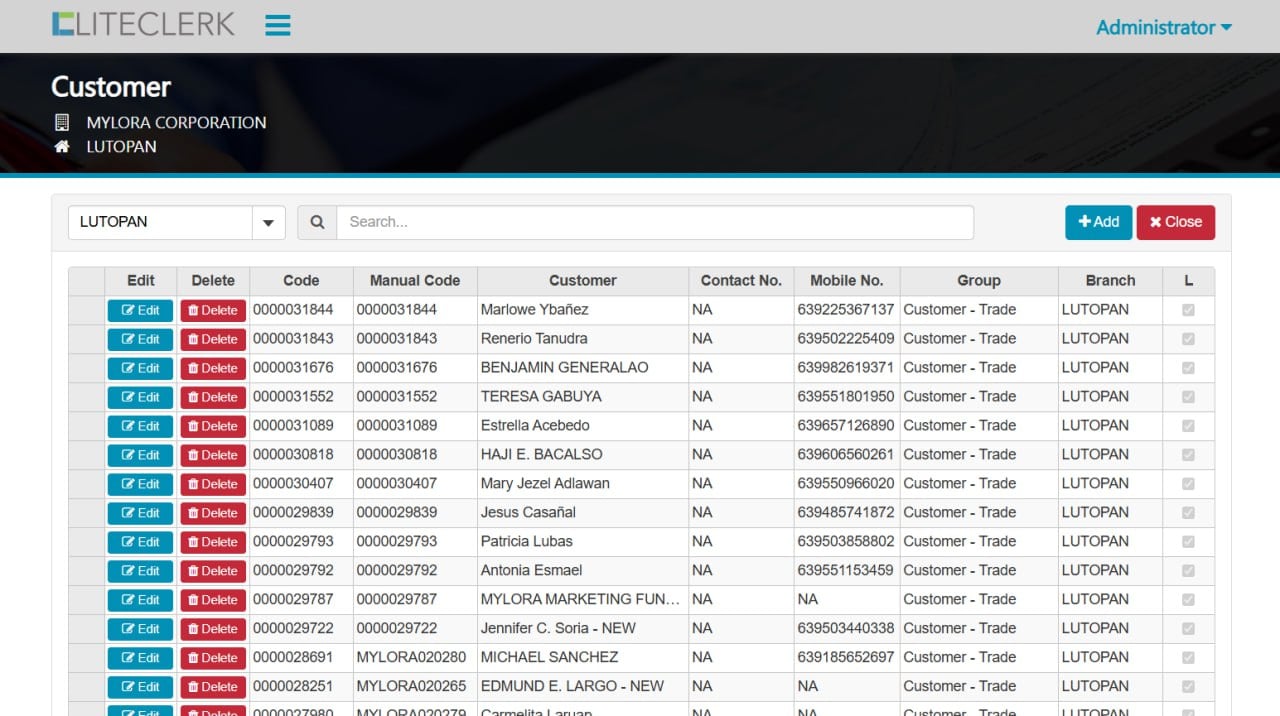Viewport: 1280px width, 716px height.
Task: Open the hamburger navigation menu
Action: (278, 26)
